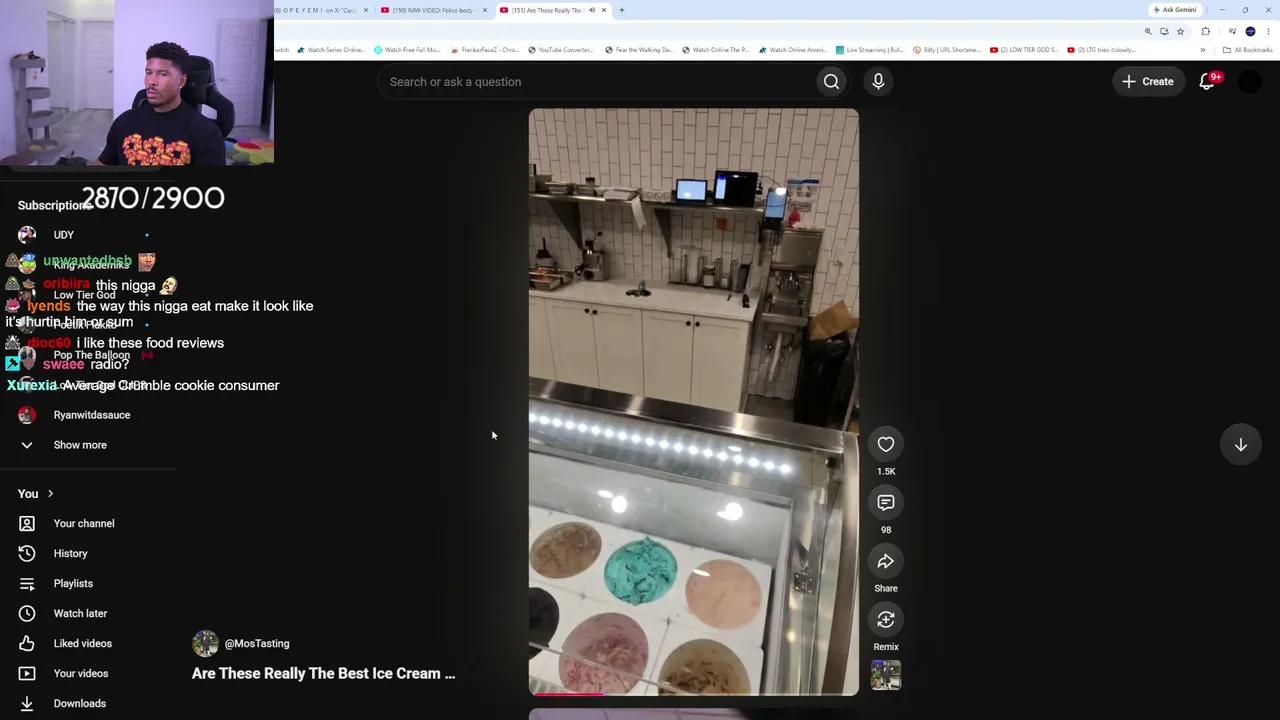Switch to the RAW VIDEO Police body tab

[432, 10]
